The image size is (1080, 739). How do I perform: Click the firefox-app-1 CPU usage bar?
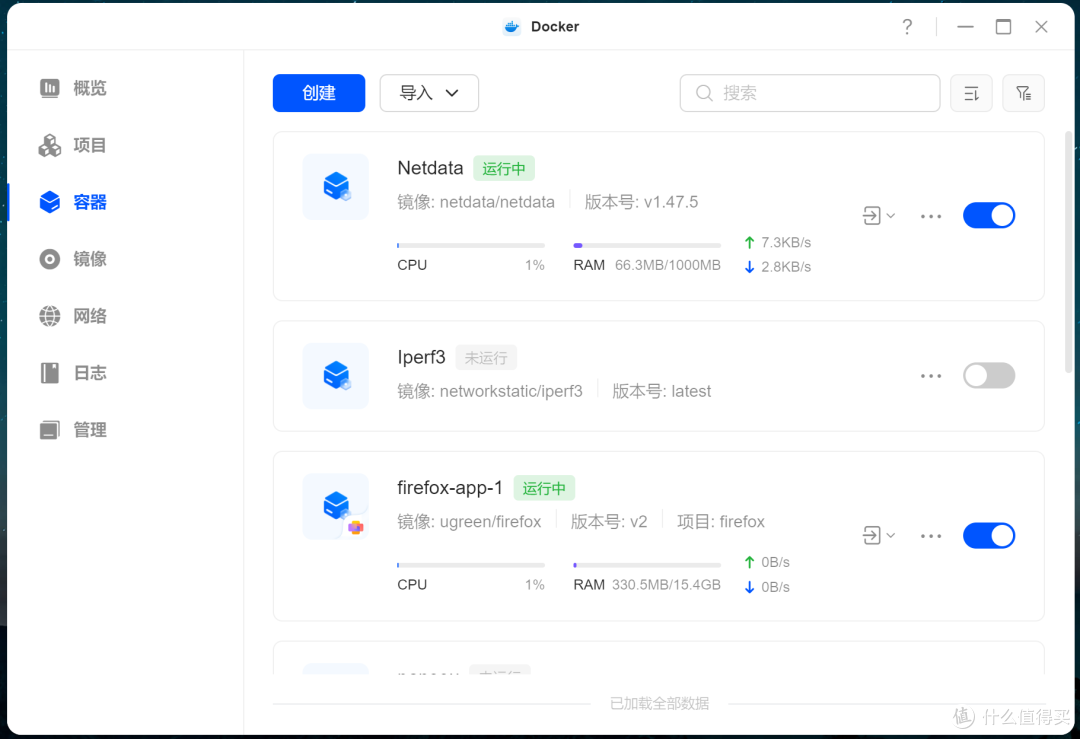pyautogui.click(x=471, y=565)
